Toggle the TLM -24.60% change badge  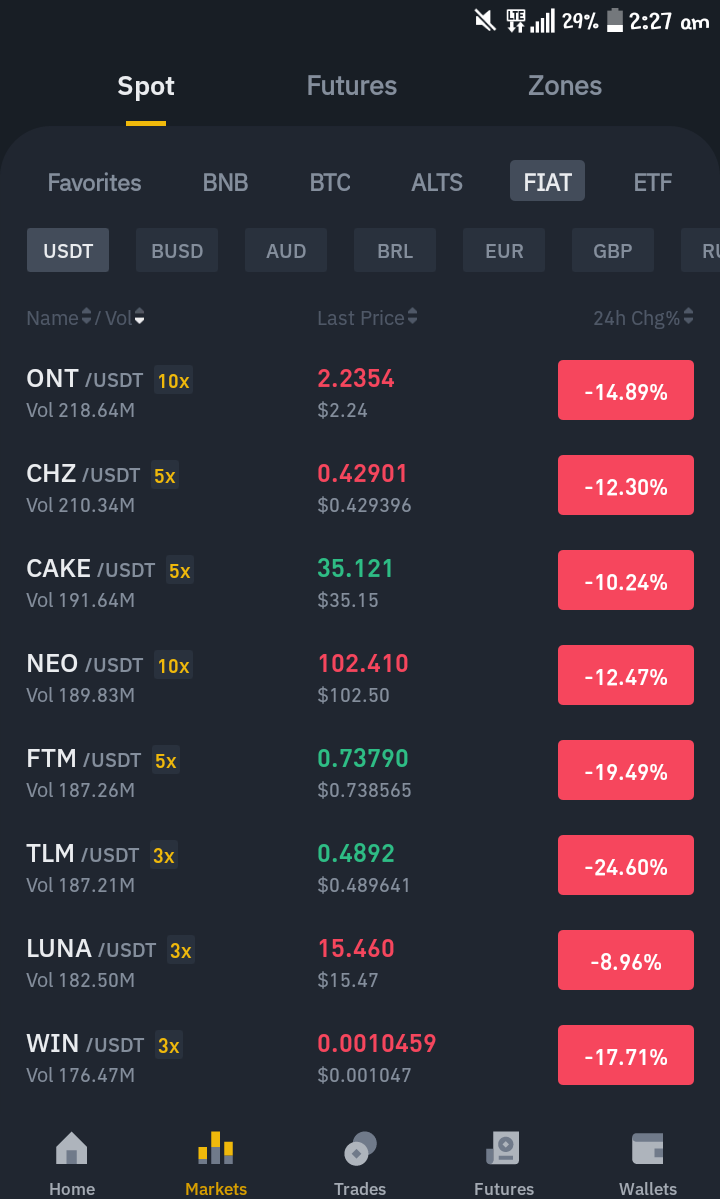[x=626, y=865]
